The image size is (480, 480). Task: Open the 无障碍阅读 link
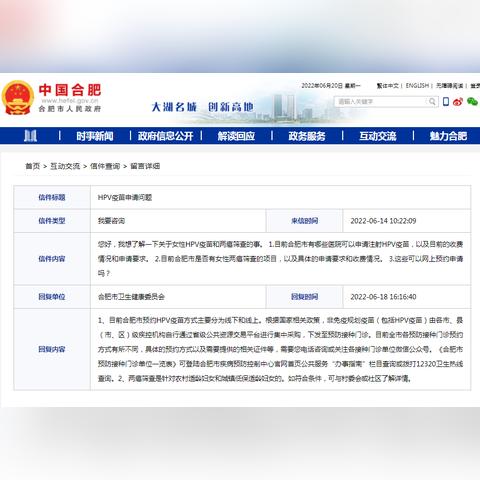pos(450,86)
